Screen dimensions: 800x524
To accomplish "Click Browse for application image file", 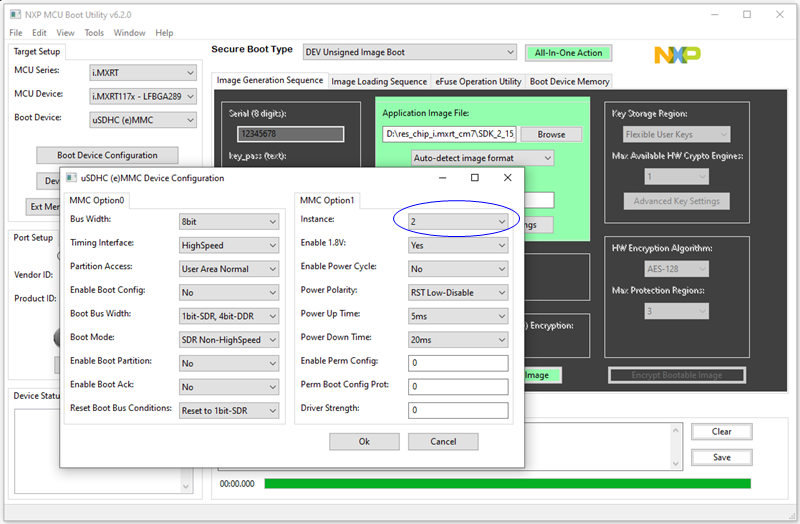I will (551, 134).
